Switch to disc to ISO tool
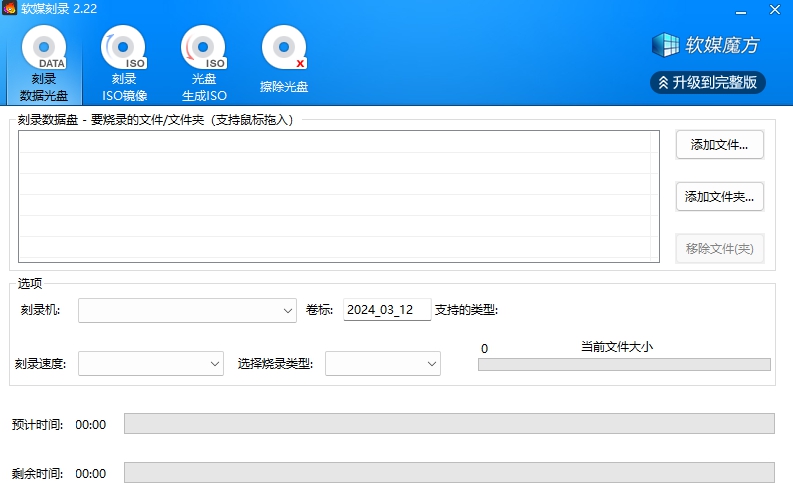 pyautogui.click(x=204, y=63)
